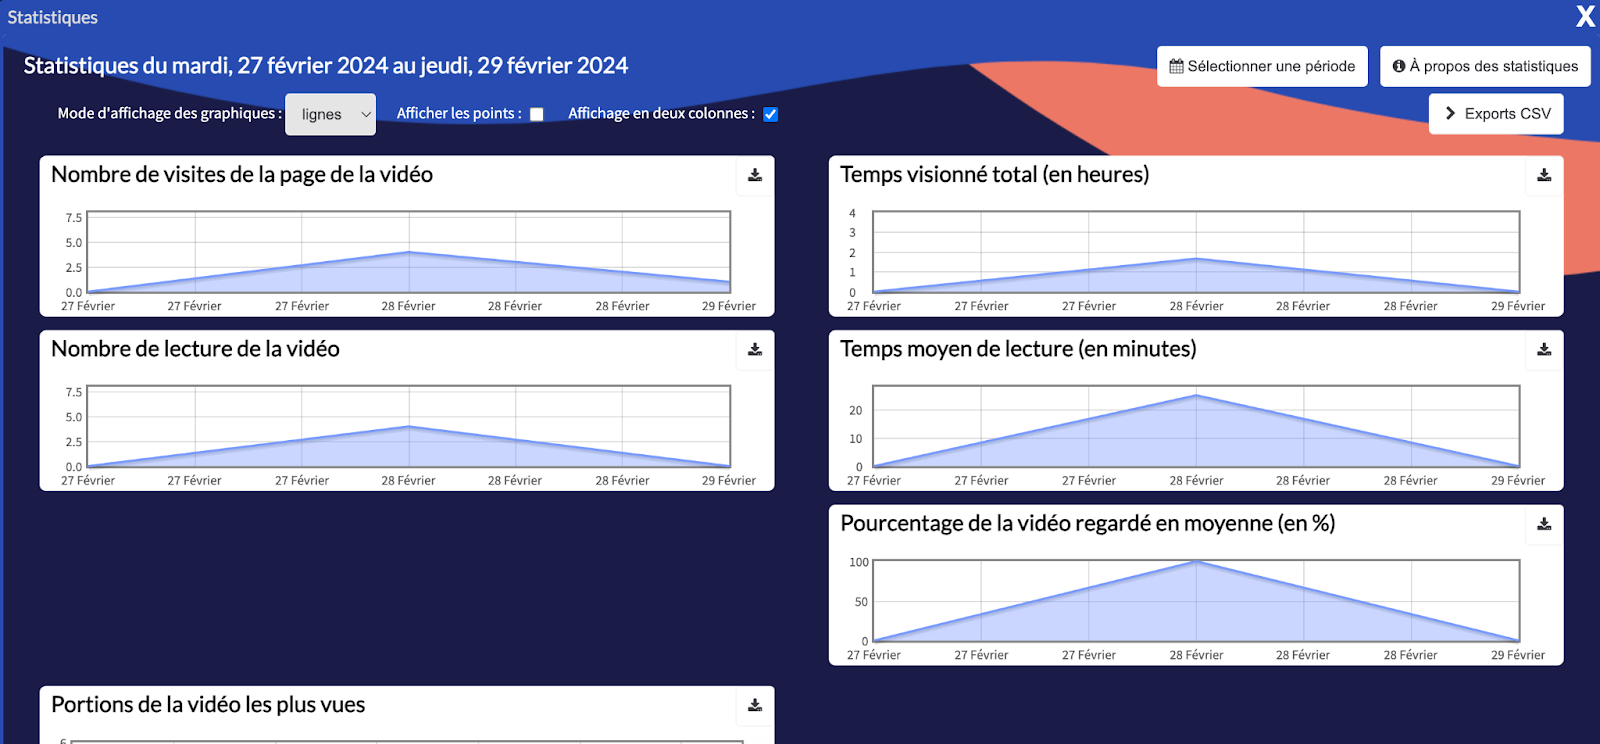Uncheck Affichage en deux colonnes
The height and width of the screenshot is (744, 1600).
click(x=771, y=114)
